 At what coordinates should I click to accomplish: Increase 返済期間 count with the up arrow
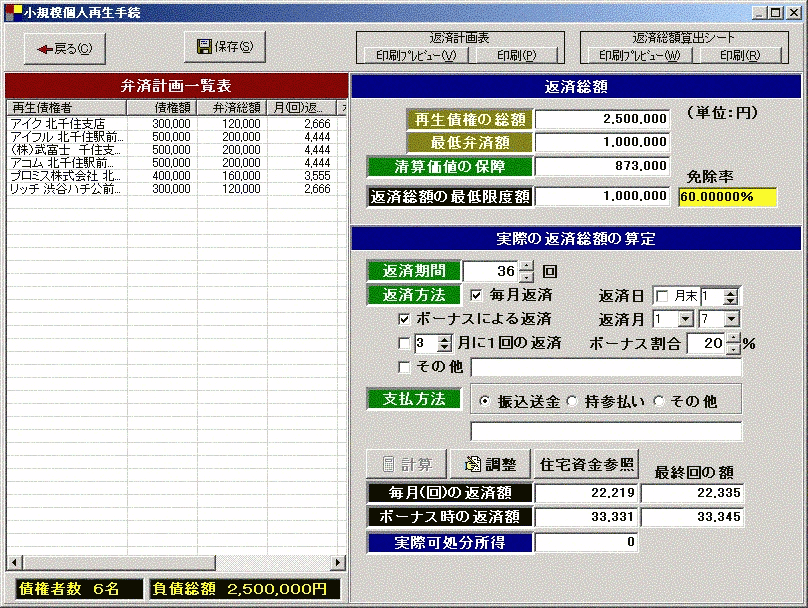[x=527, y=265]
